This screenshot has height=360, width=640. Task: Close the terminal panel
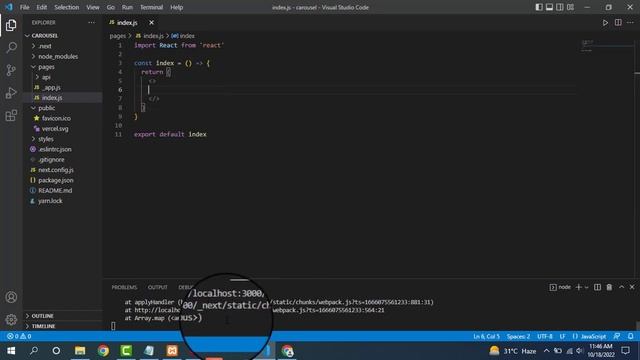[x=632, y=287]
